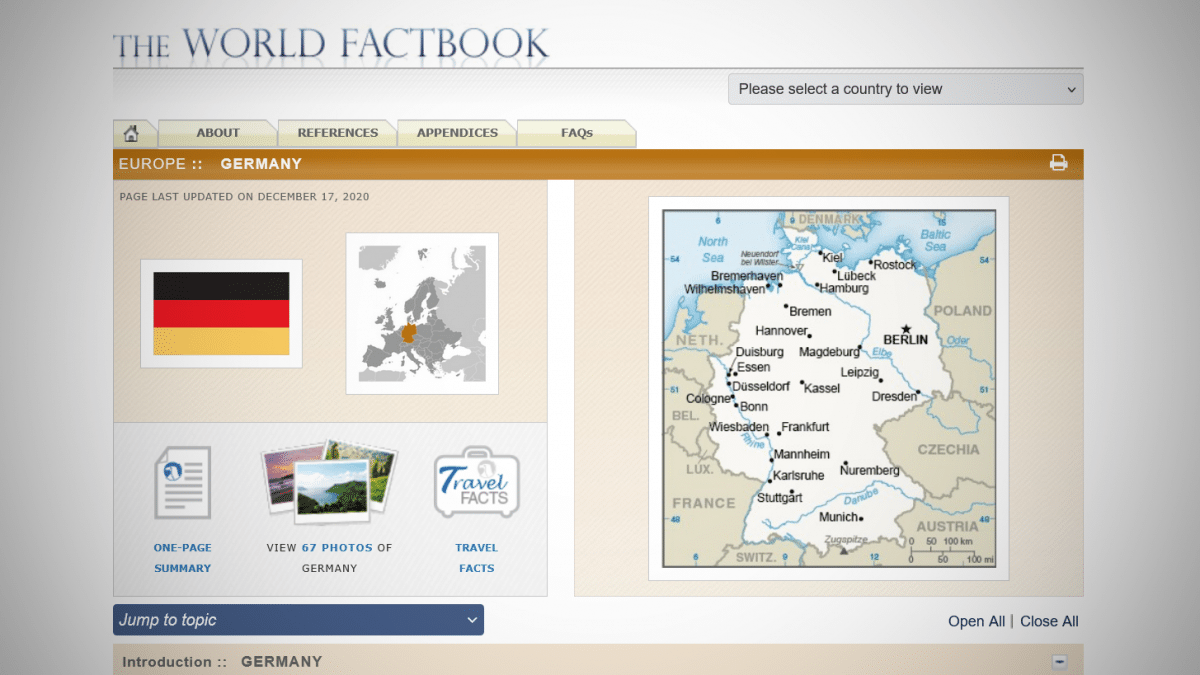Select the Appendices tab
The height and width of the screenshot is (675, 1200).
click(x=457, y=133)
